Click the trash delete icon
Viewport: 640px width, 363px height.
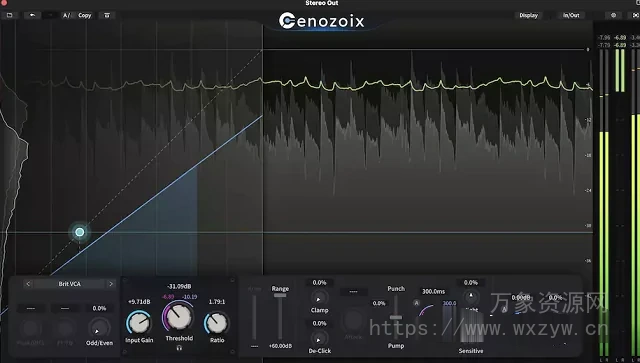click(x=107, y=16)
